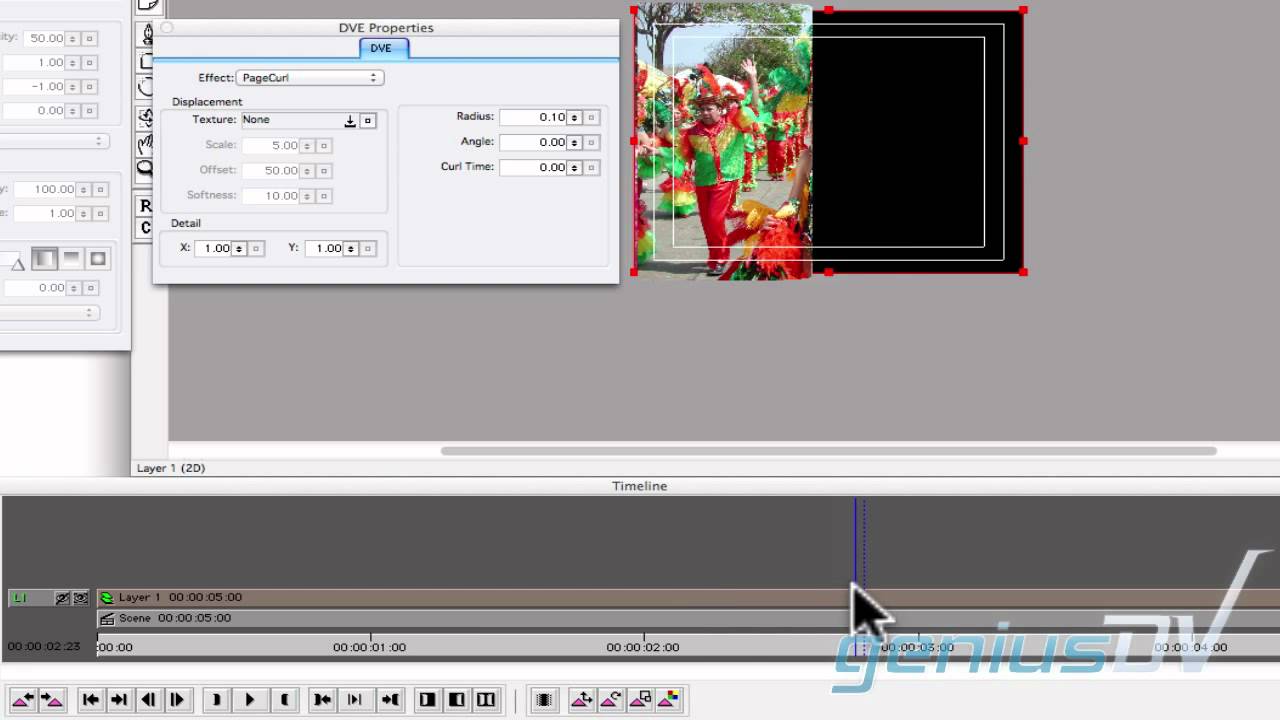The width and height of the screenshot is (1280, 720).
Task: Click the filmstrip icon in bottom toolbar
Action: 544,700
